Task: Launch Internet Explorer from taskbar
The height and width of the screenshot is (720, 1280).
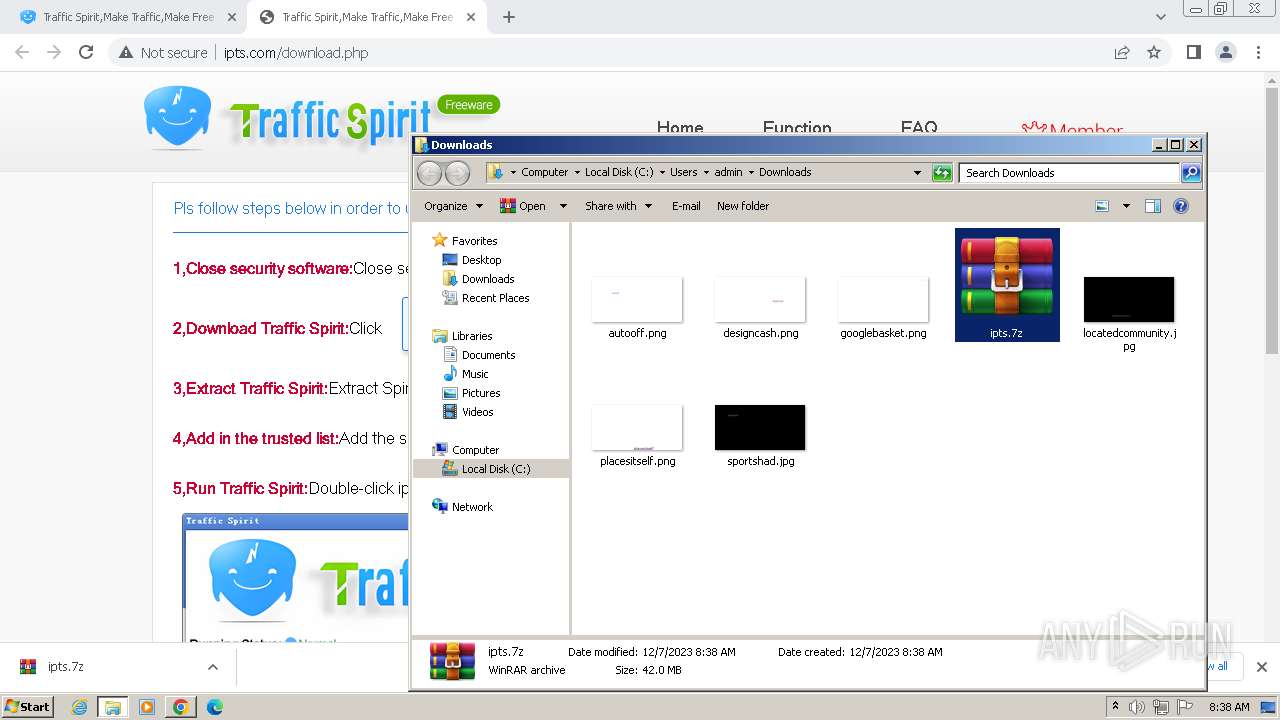Action: coord(80,707)
